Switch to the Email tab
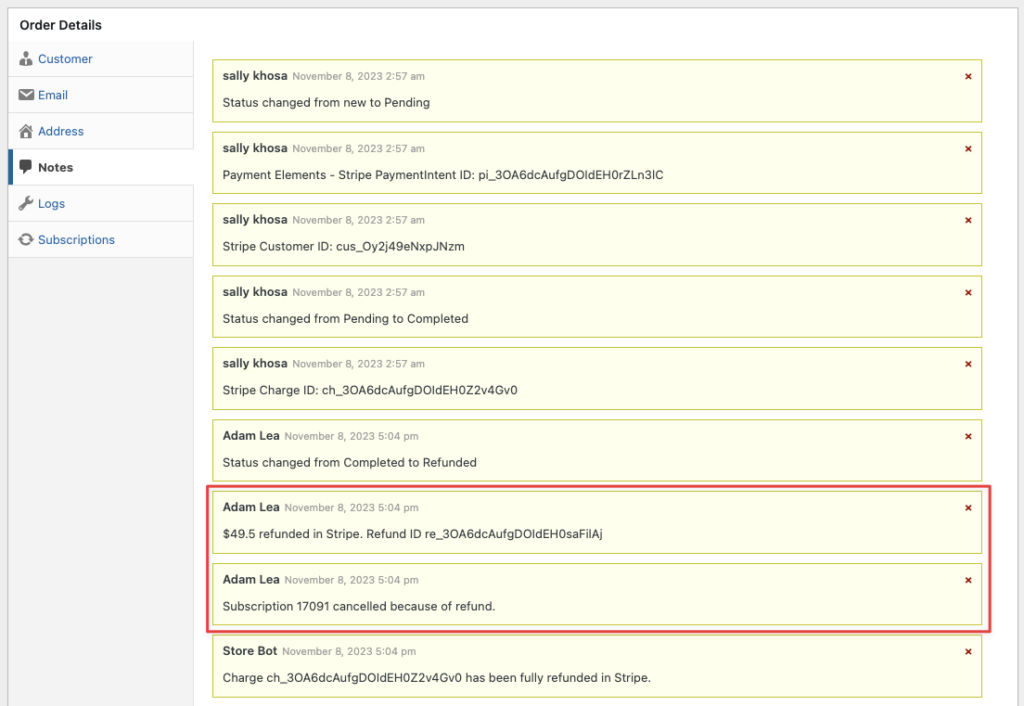Screen dimensions: 1024x706 (x=53, y=95)
